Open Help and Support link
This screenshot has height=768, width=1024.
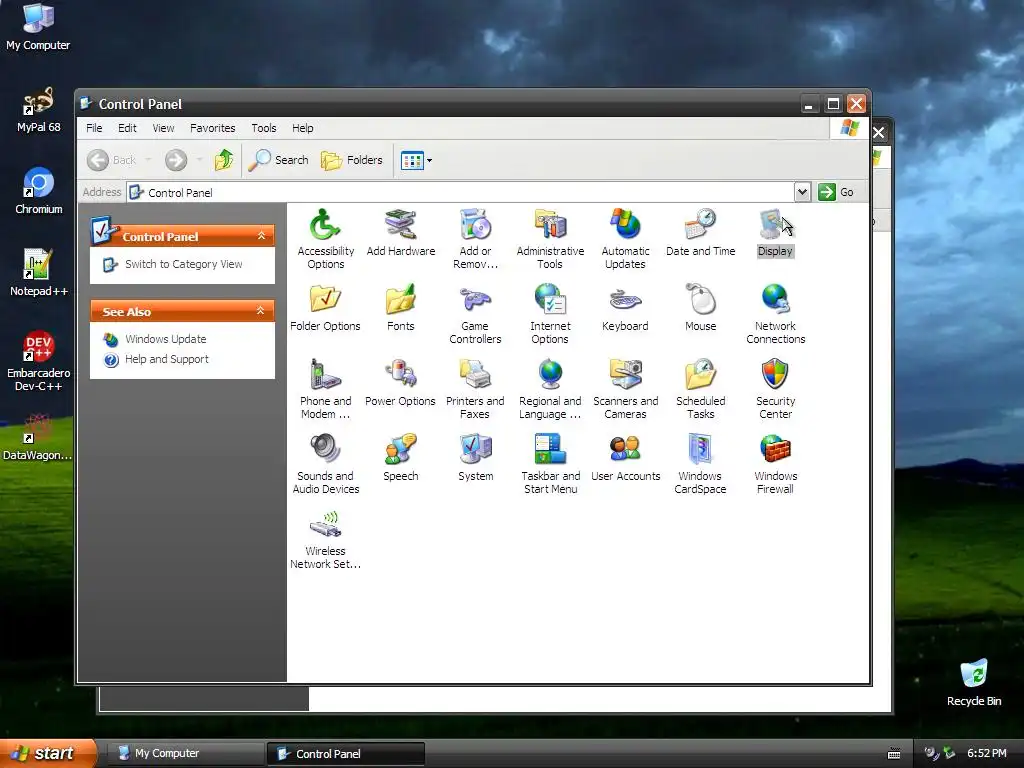167,359
